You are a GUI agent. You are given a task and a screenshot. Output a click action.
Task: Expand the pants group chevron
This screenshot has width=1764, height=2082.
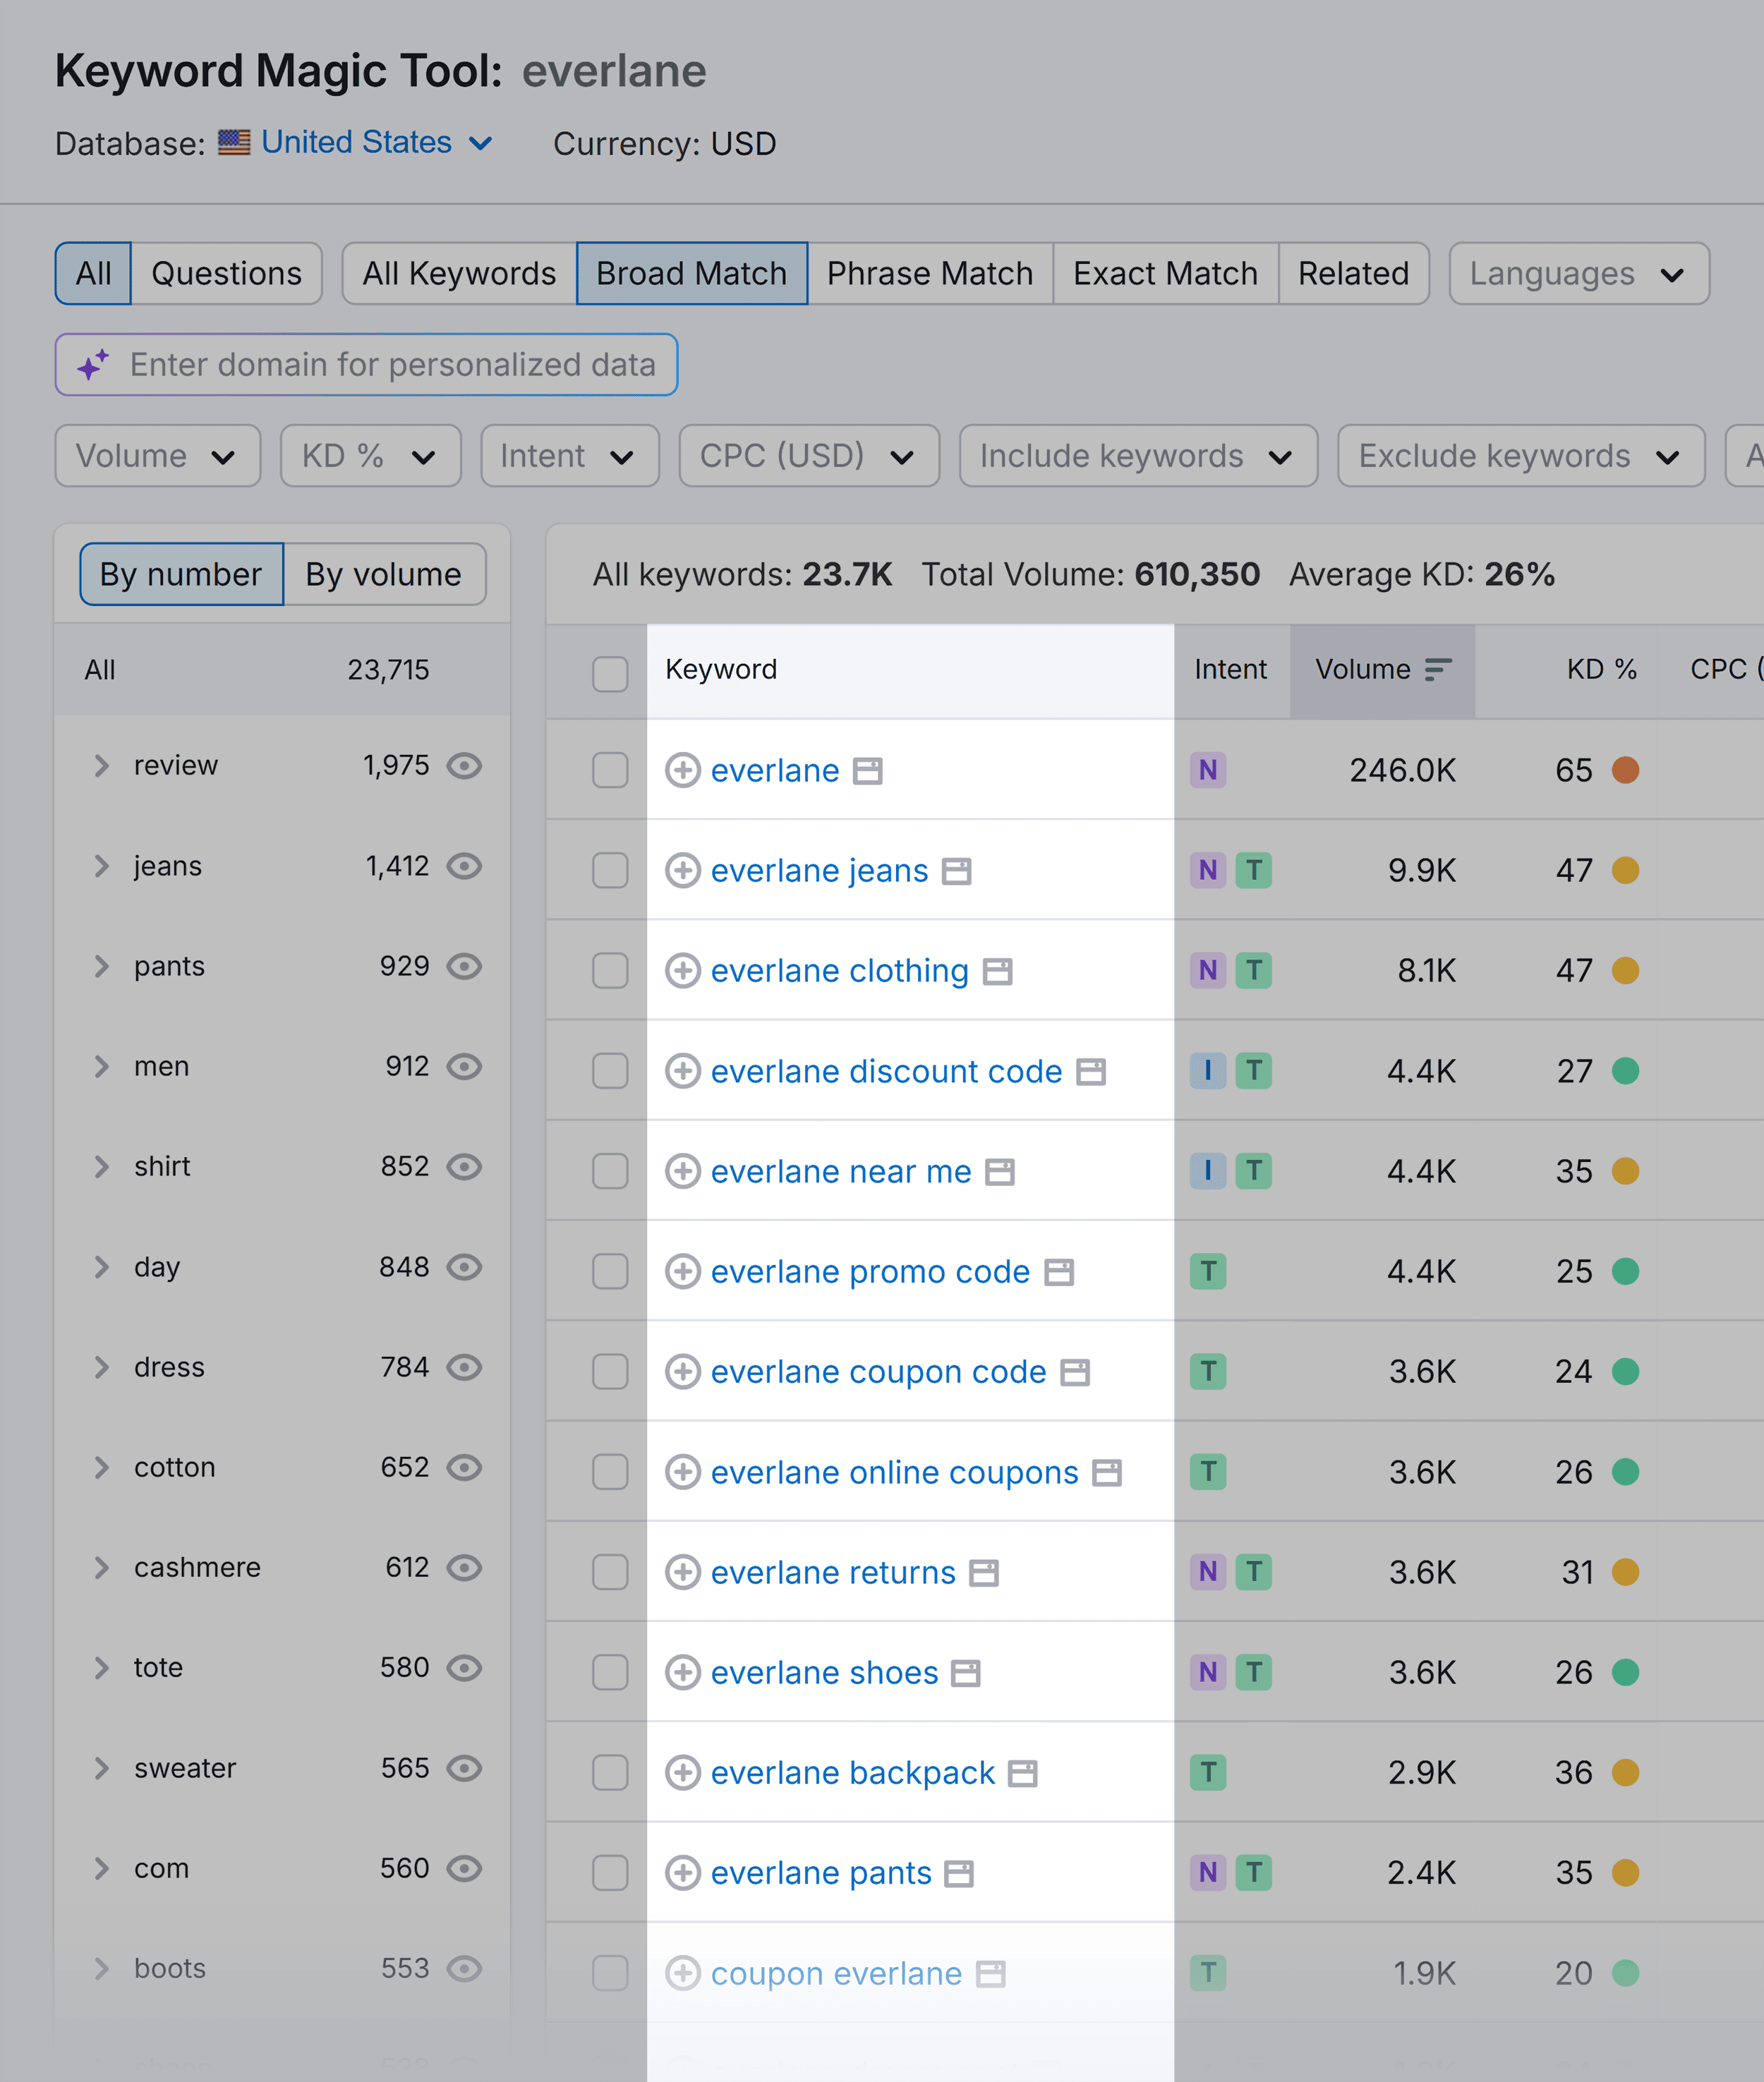pos(101,966)
